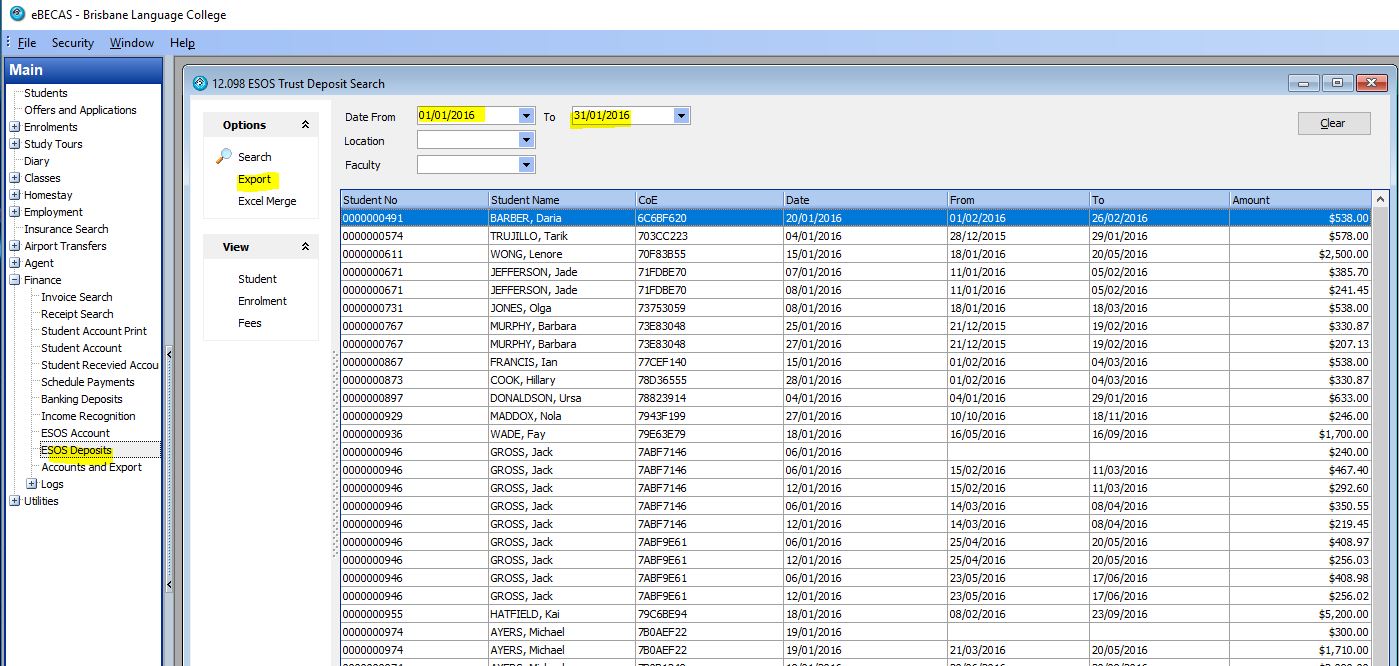Open the Security menu
Viewport: 1399px width, 666px height.
[x=72, y=43]
